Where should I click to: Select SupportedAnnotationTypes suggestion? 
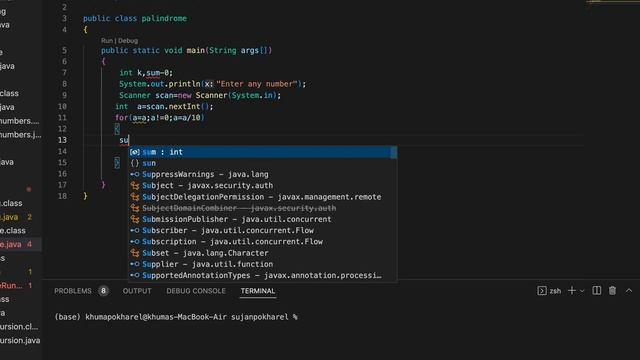tap(262, 276)
